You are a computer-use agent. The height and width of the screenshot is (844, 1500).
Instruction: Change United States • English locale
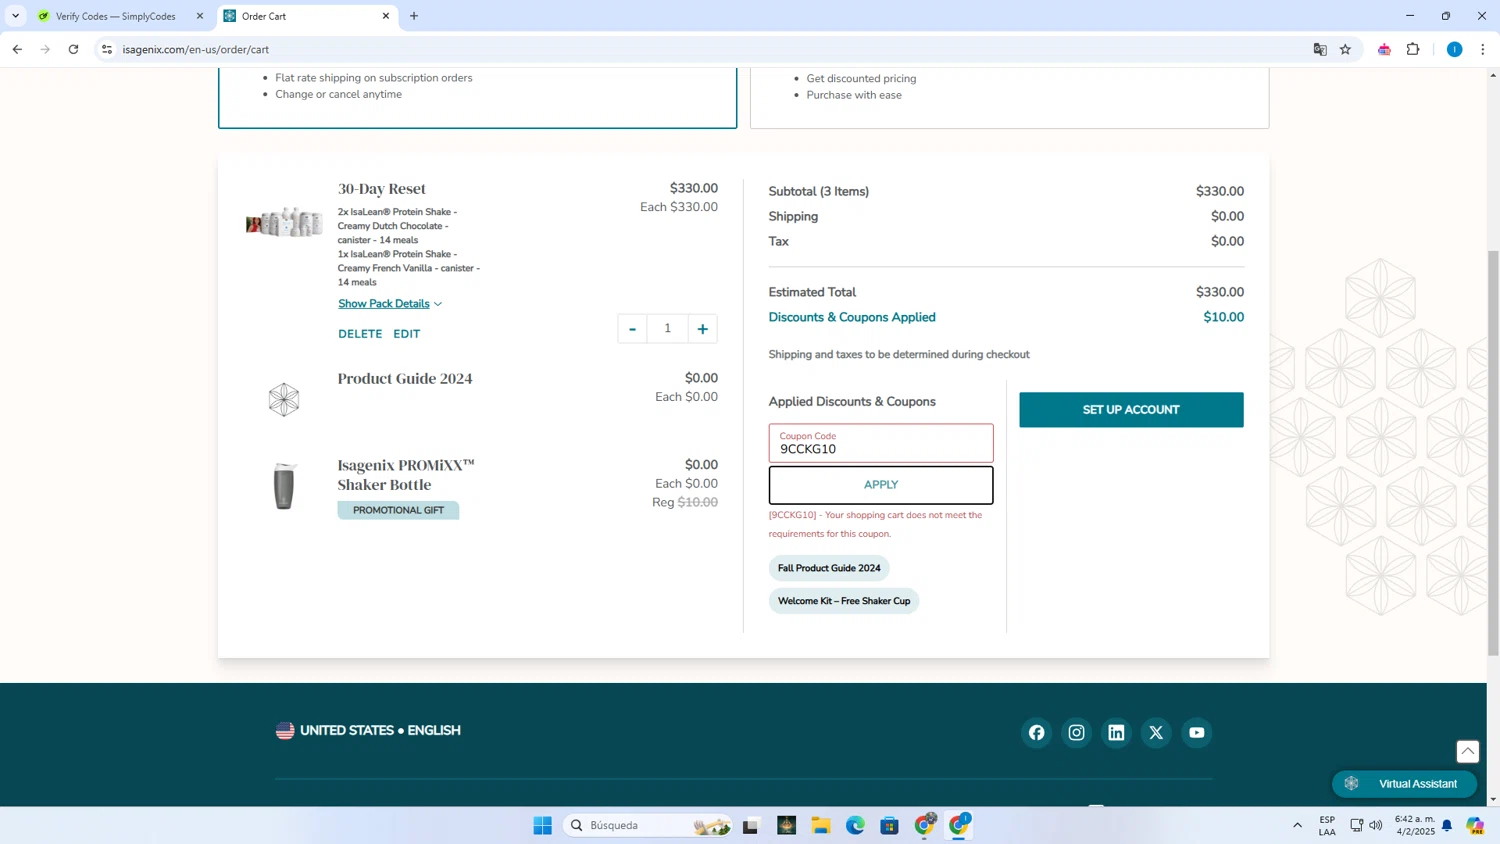coord(368,731)
